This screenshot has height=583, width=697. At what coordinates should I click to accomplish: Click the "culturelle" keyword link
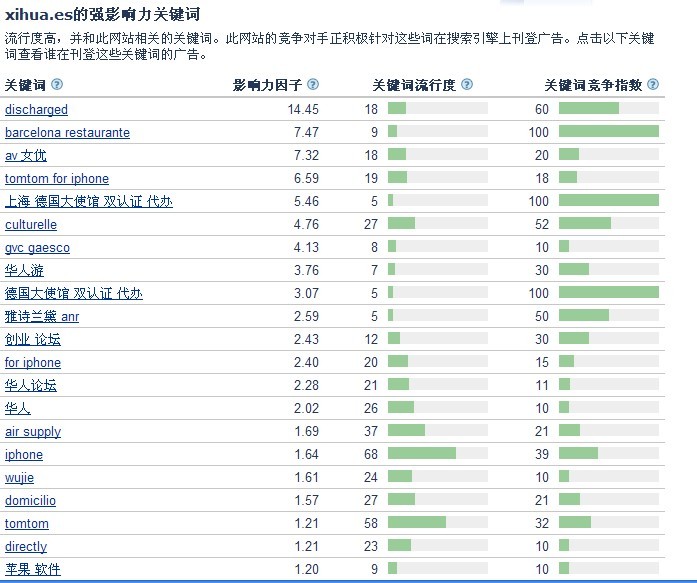[x=31, y=225]
